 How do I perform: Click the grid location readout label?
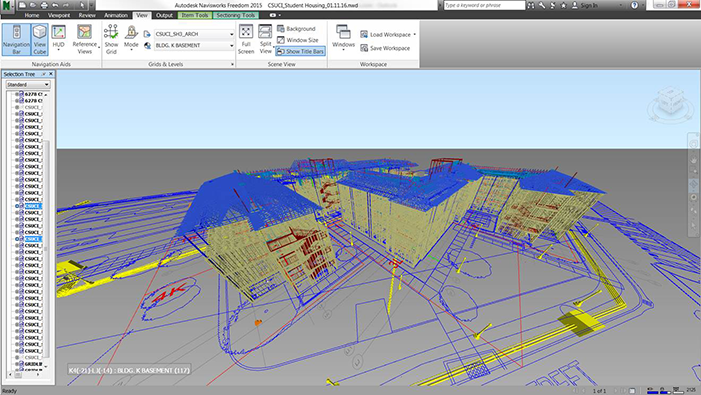[129, 370]
